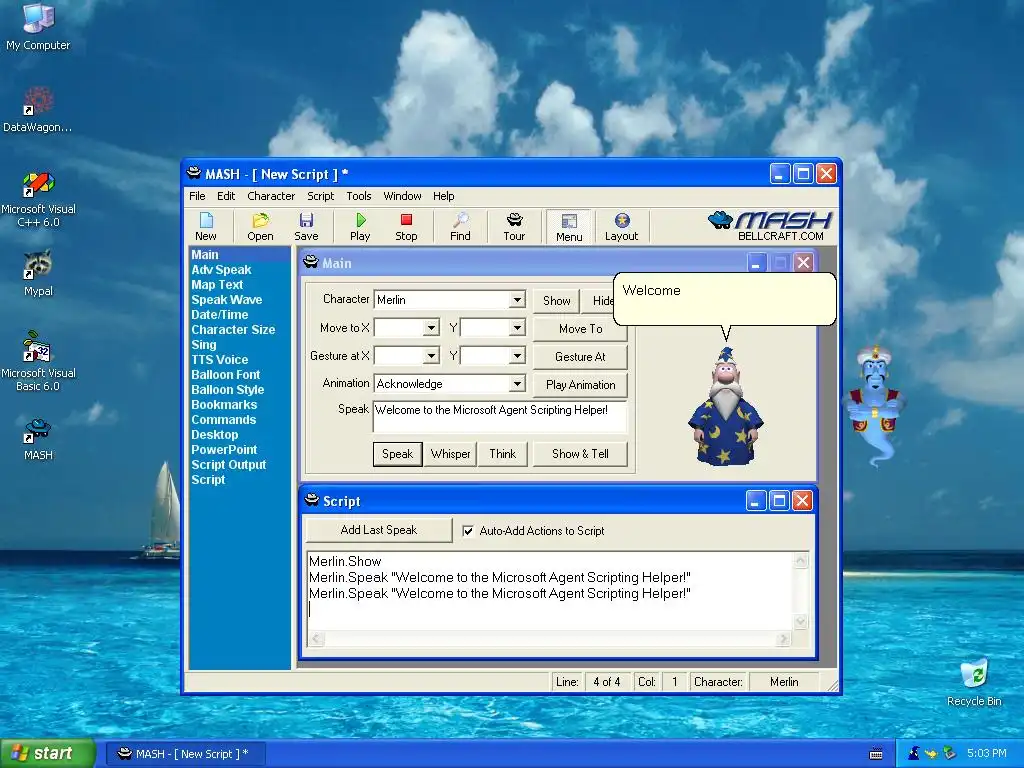Click the Play Animation button
Viewport: 1024px width, 768px height.
pos(580,385)
